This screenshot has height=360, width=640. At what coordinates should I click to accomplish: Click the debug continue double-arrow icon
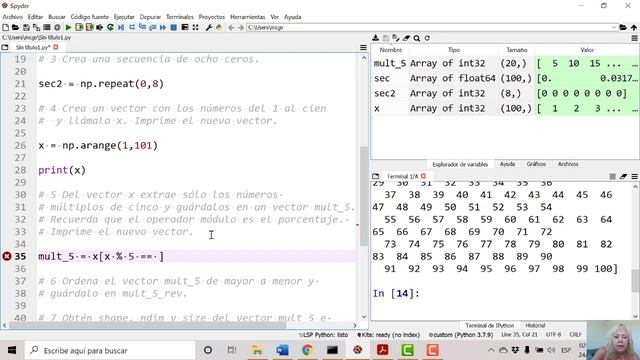click(x=163, y=27)
